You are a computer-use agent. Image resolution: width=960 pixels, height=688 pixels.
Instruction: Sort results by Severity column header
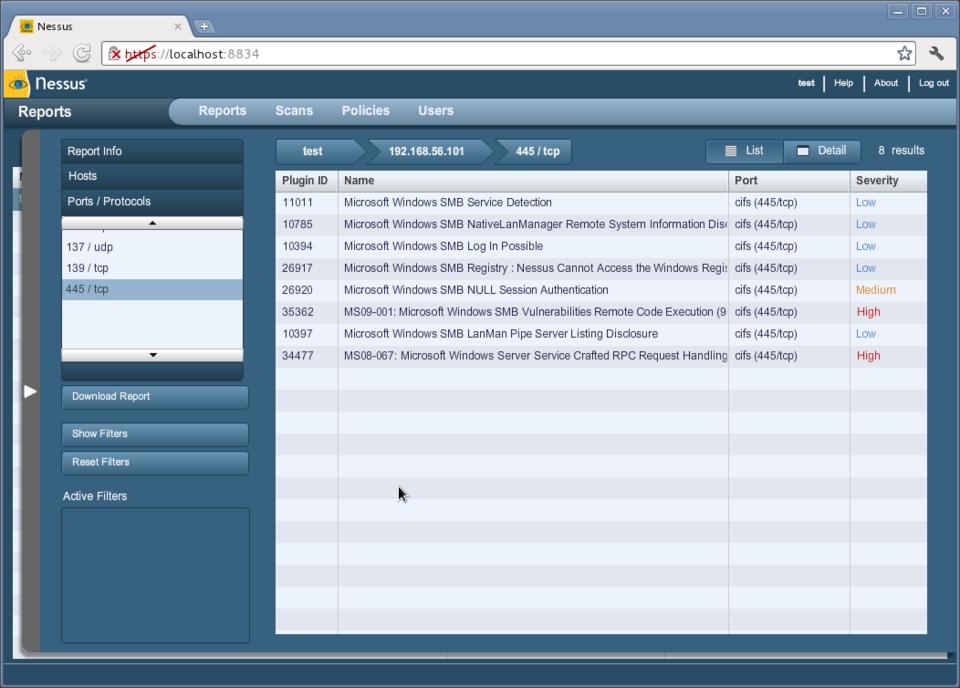tap(877, 181)
